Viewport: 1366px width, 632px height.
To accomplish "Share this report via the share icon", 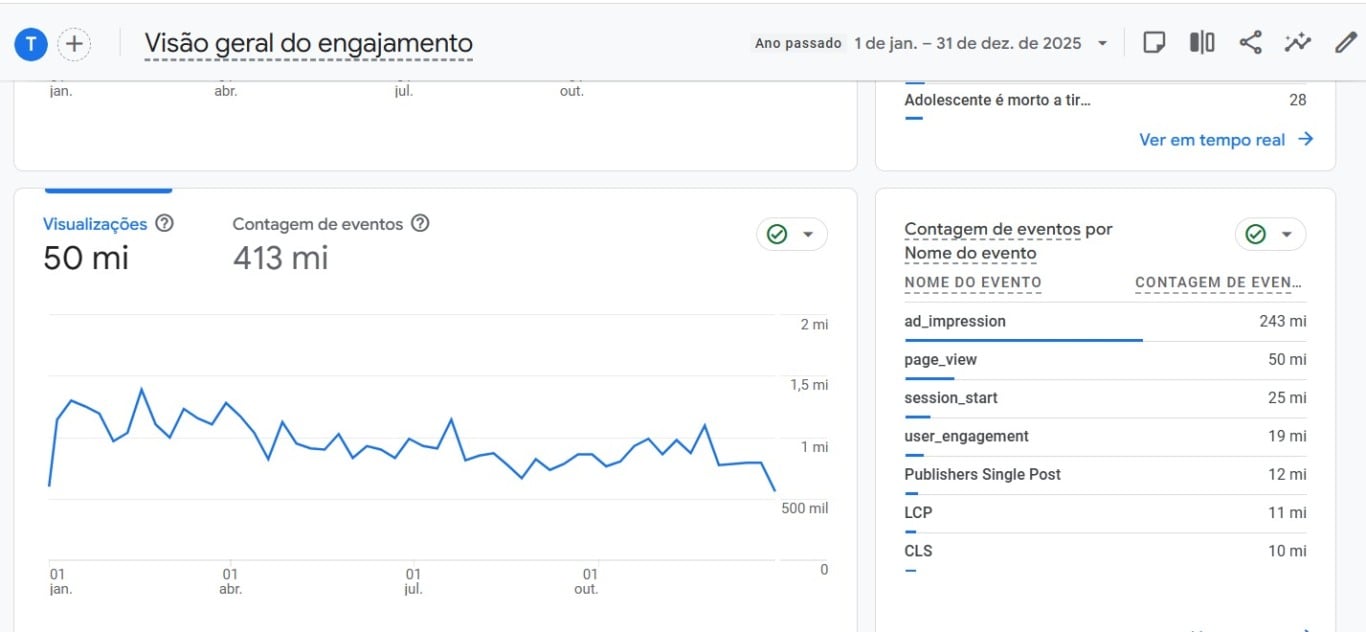I will pyautogui.click(x=1250, y=43).
